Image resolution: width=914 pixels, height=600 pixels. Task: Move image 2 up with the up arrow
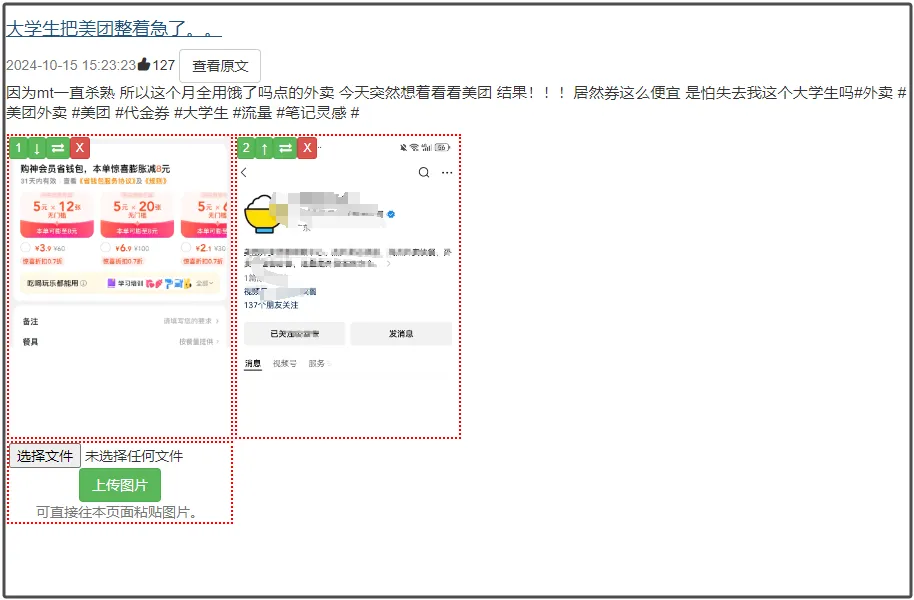pyautogui.click(x=264, y=148)
